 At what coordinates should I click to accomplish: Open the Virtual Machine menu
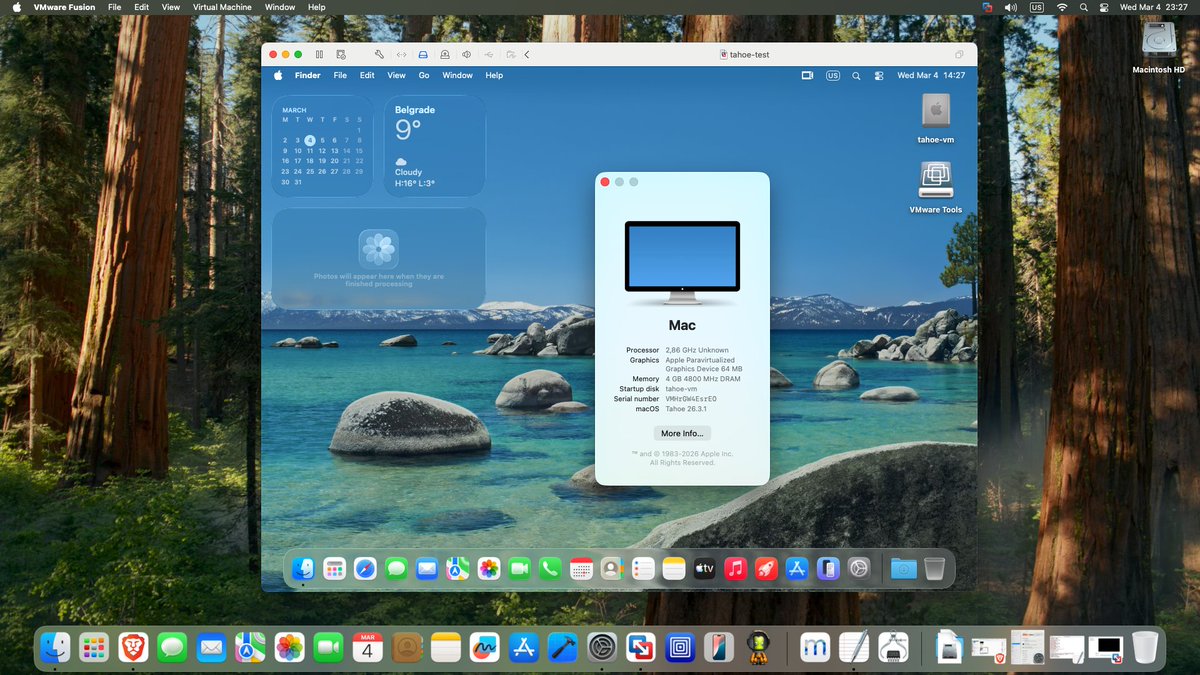[x=222, y=7]
